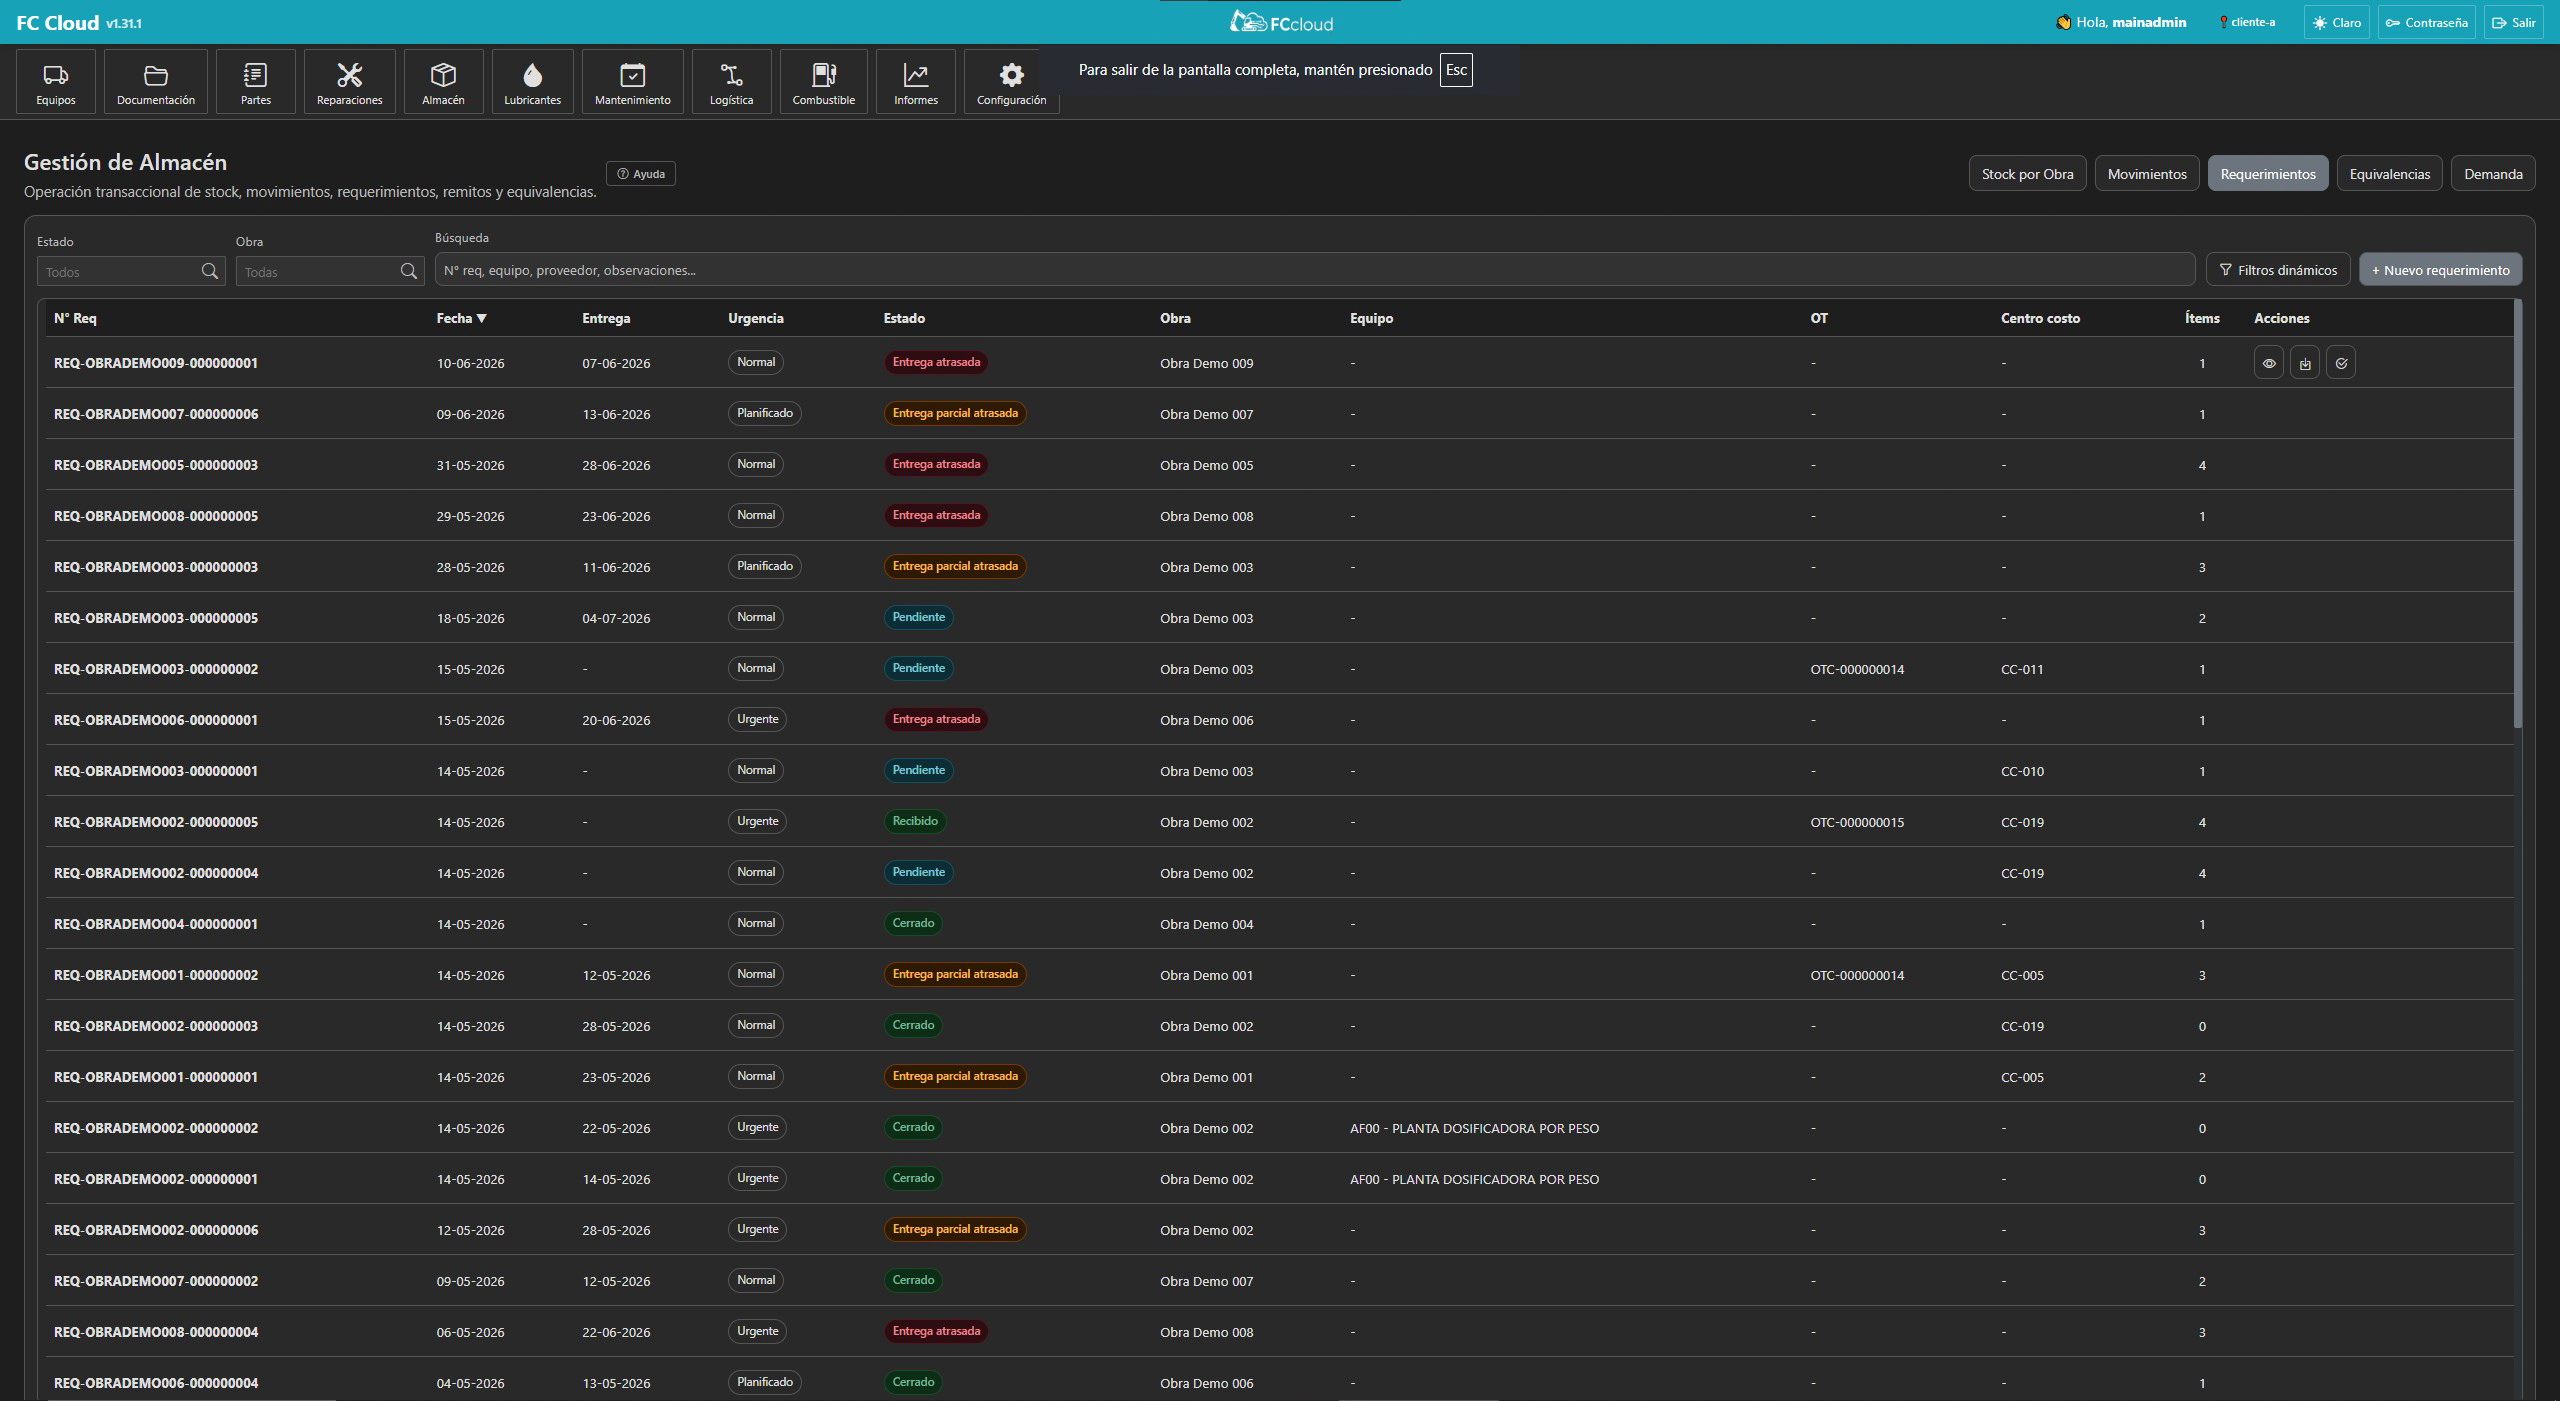Click the Ayuda help button
This screenshot has width=2560, height=1401.
point(641,174)
